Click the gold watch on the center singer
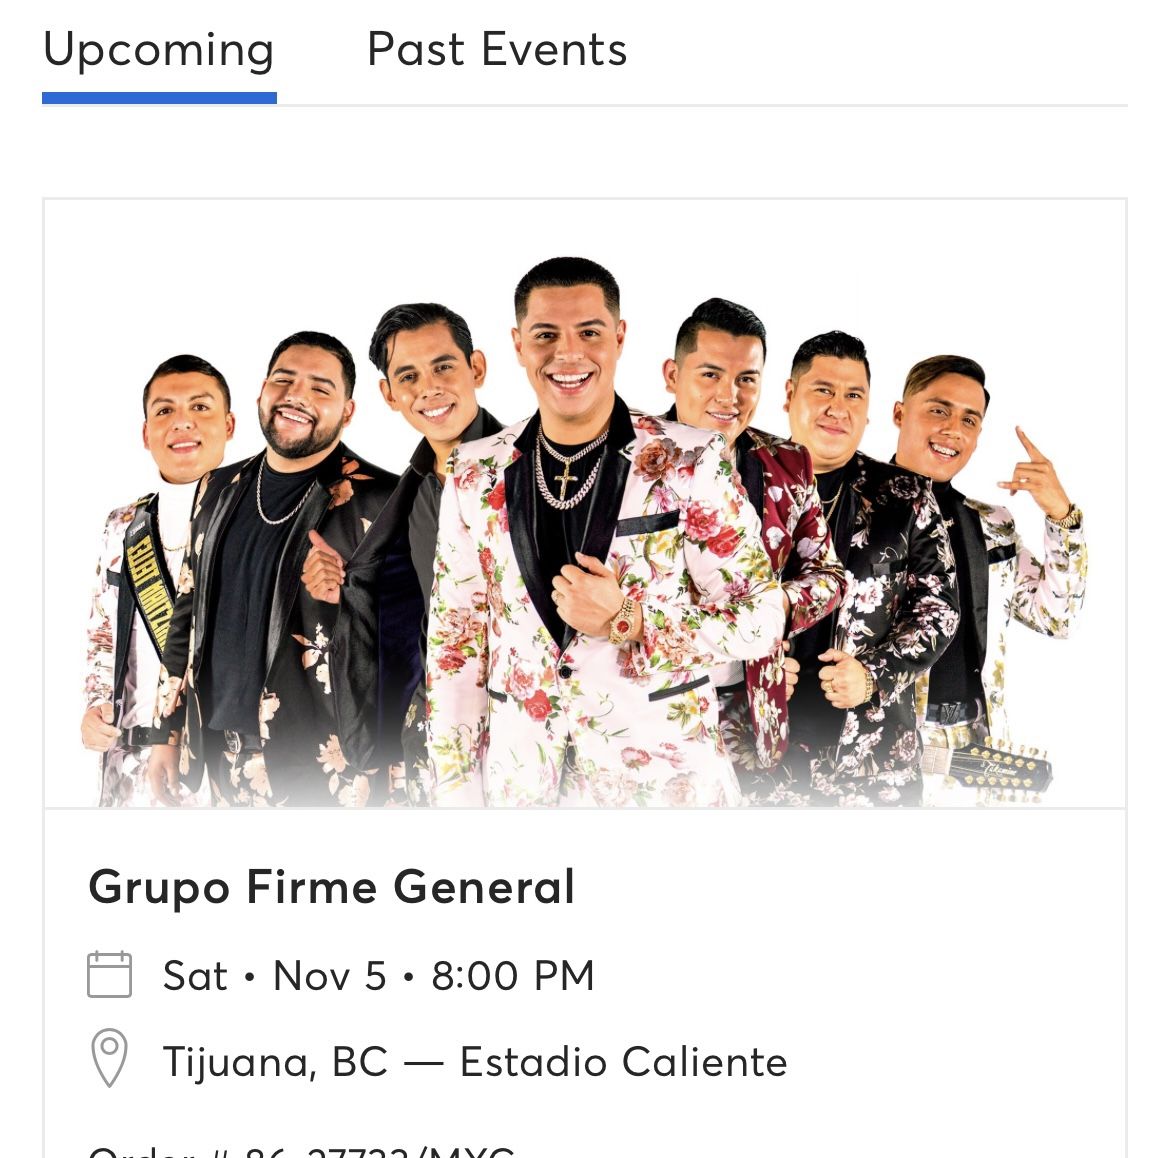Viewport: 1170px width, 1158px height. click(622, 621)
